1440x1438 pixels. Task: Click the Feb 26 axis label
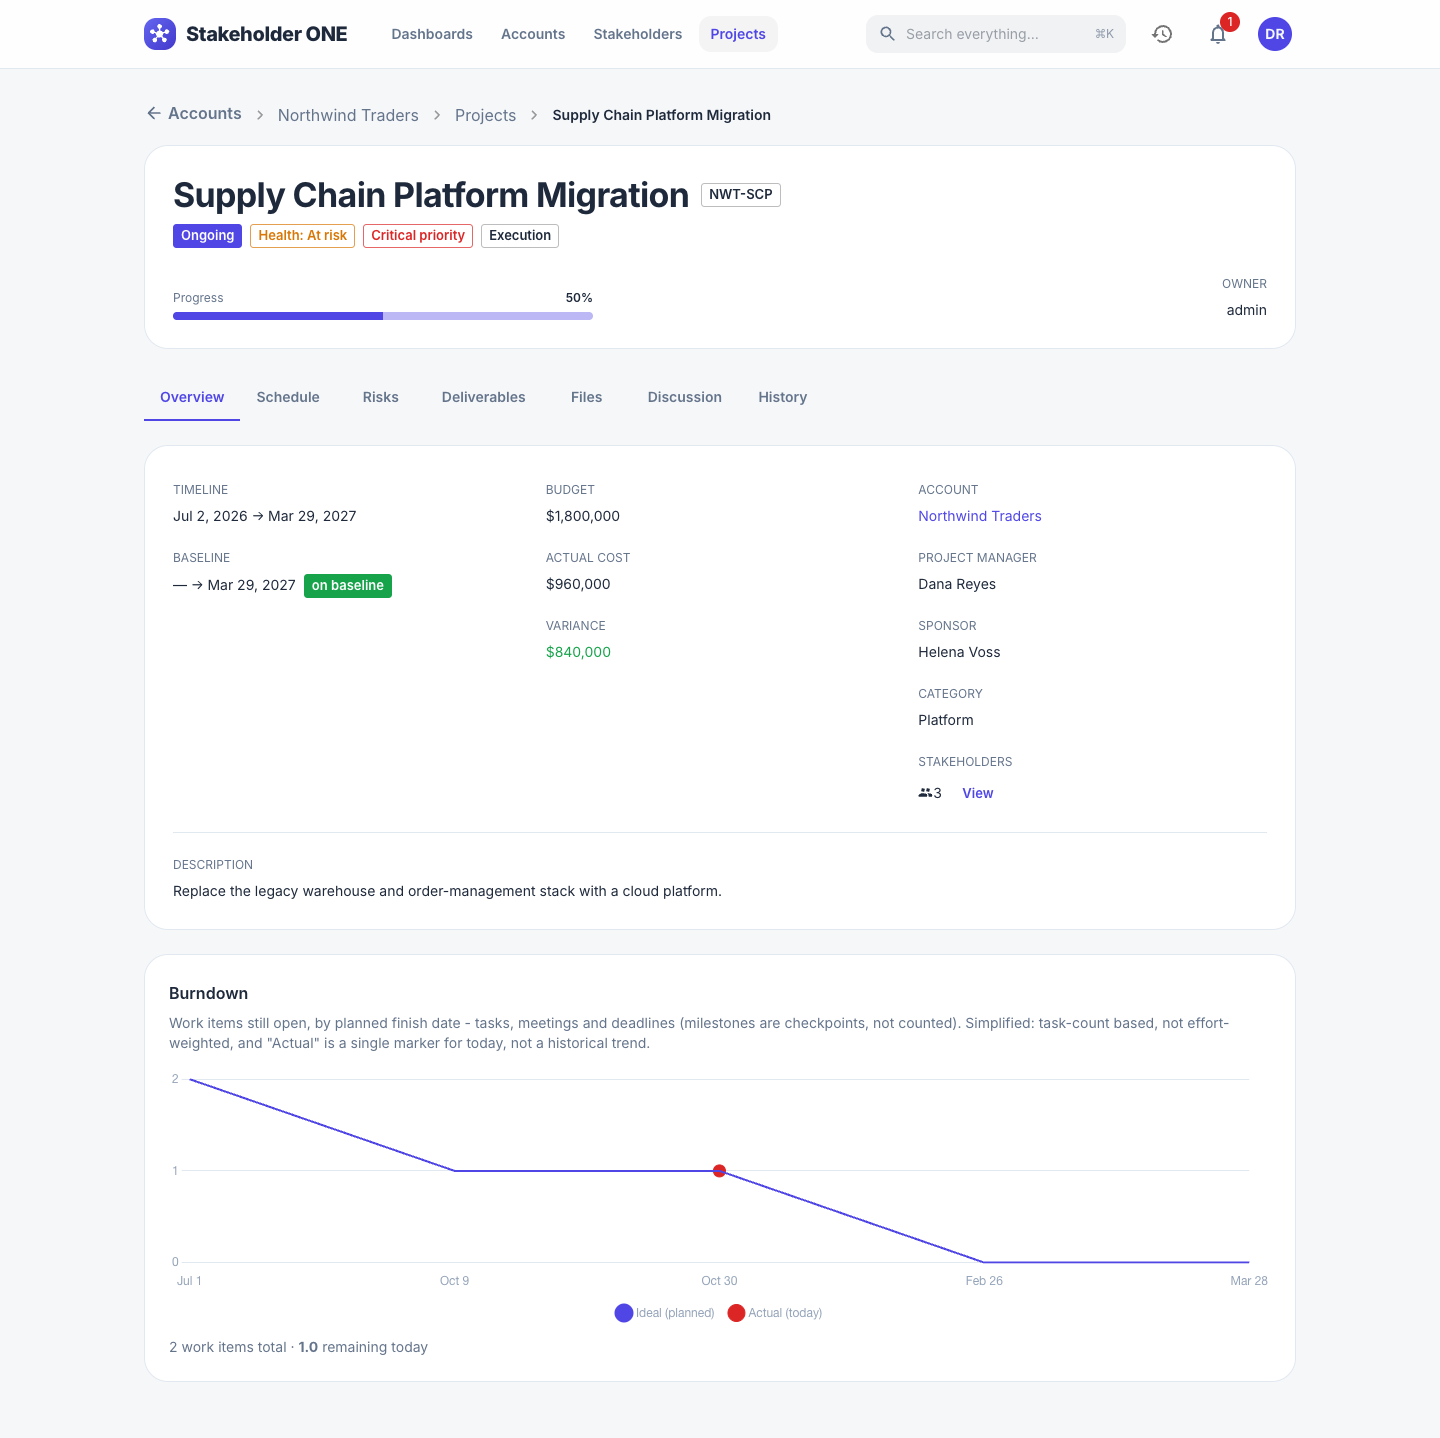(x=984, y=1281)
